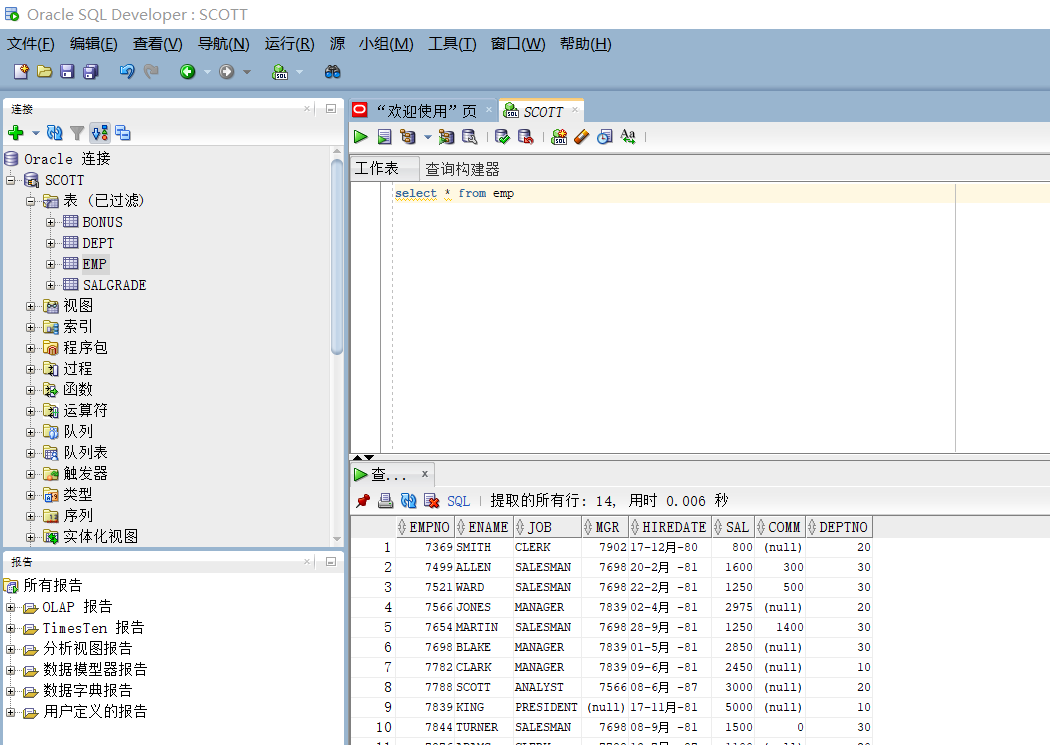Click the New file icon in main toolbar
This screenshot has width=1050, height=745.
tap(21, 71)
